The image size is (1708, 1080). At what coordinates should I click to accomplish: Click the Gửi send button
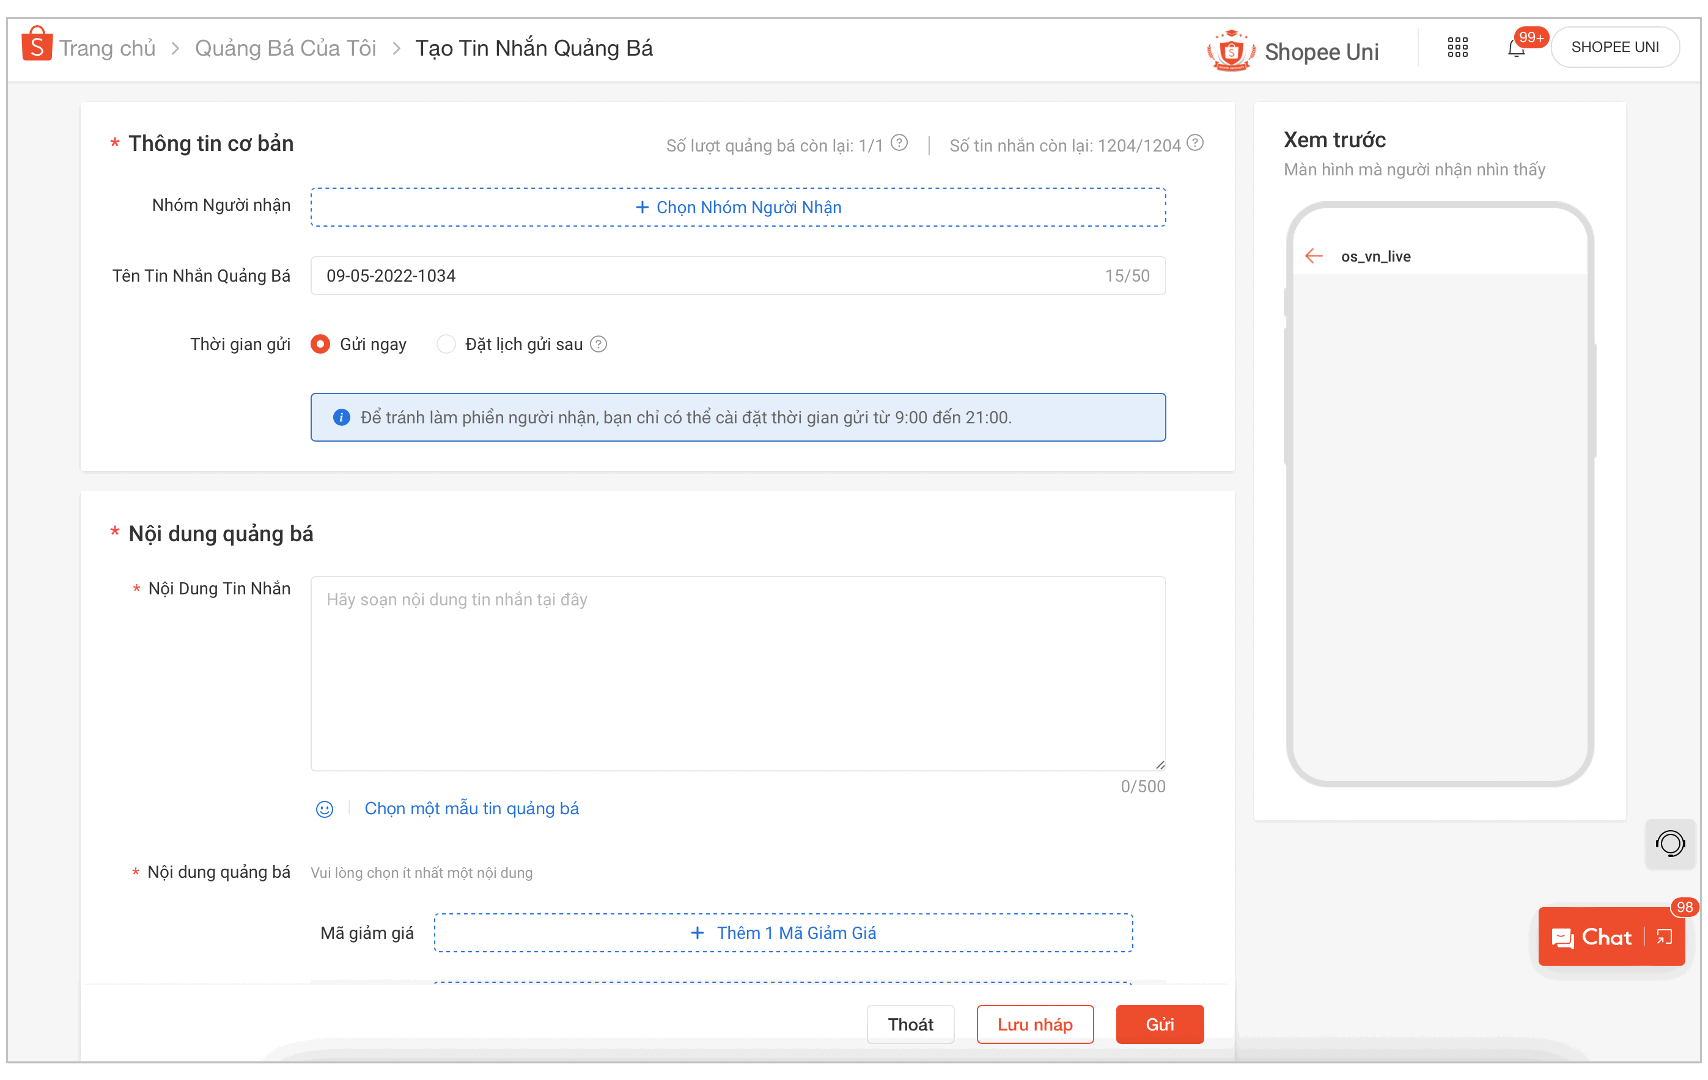pyautogui.click(x=1159, y=1024)
